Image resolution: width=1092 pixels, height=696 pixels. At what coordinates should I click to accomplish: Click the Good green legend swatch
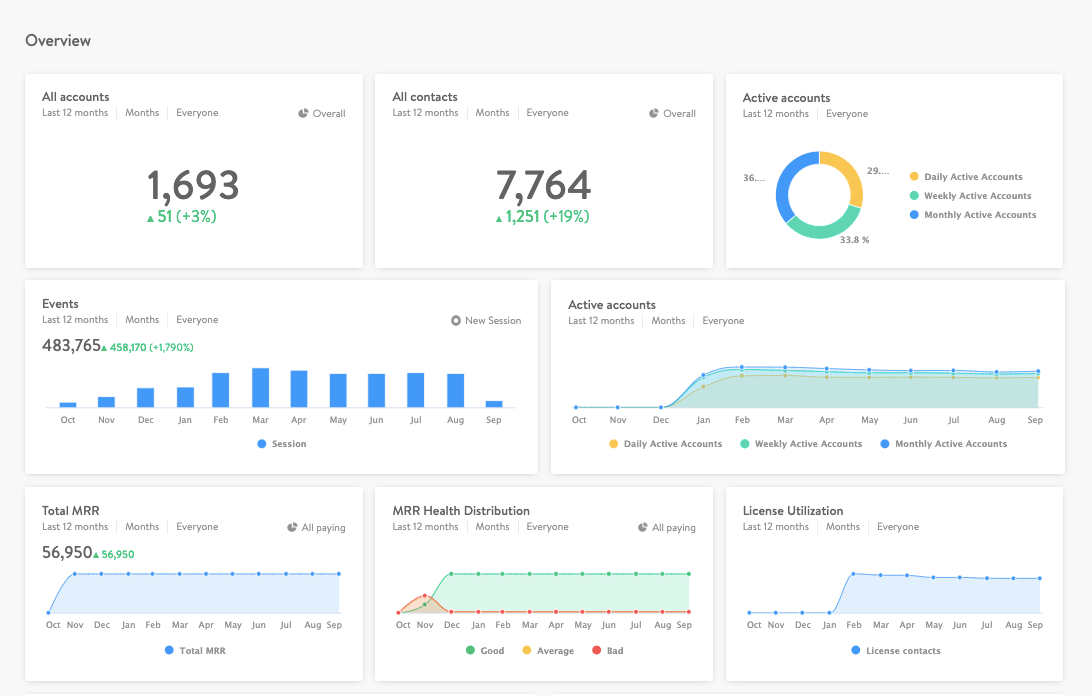tap(472, 650)
